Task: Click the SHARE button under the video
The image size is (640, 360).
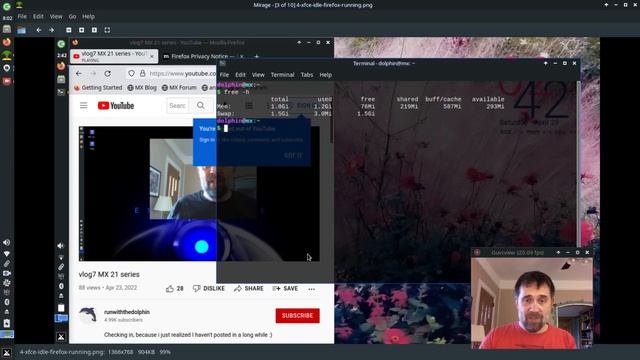Action: tap(249, 289)
